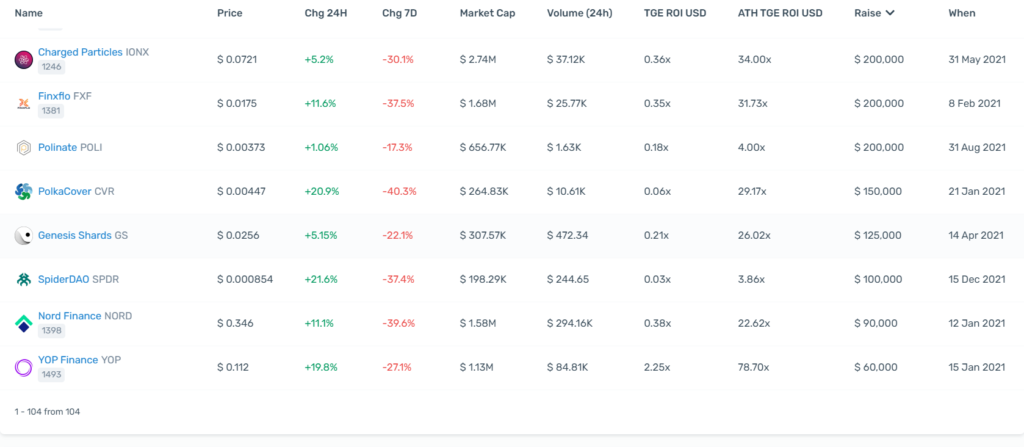The image size is (1024, 447).
Task: Select the 8 Feb 2021 date
Action: tap(974, 103)
